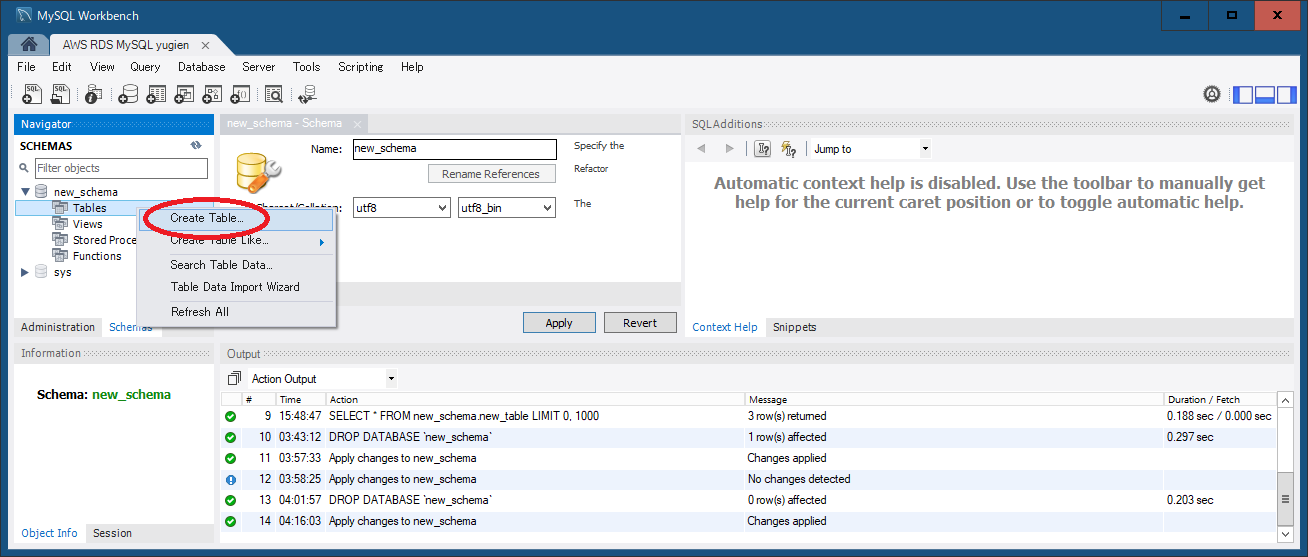The height and width of the screenshot is (557, 1308).
Task: Click the Action Output copy icon
Action: tap(234, 379)
